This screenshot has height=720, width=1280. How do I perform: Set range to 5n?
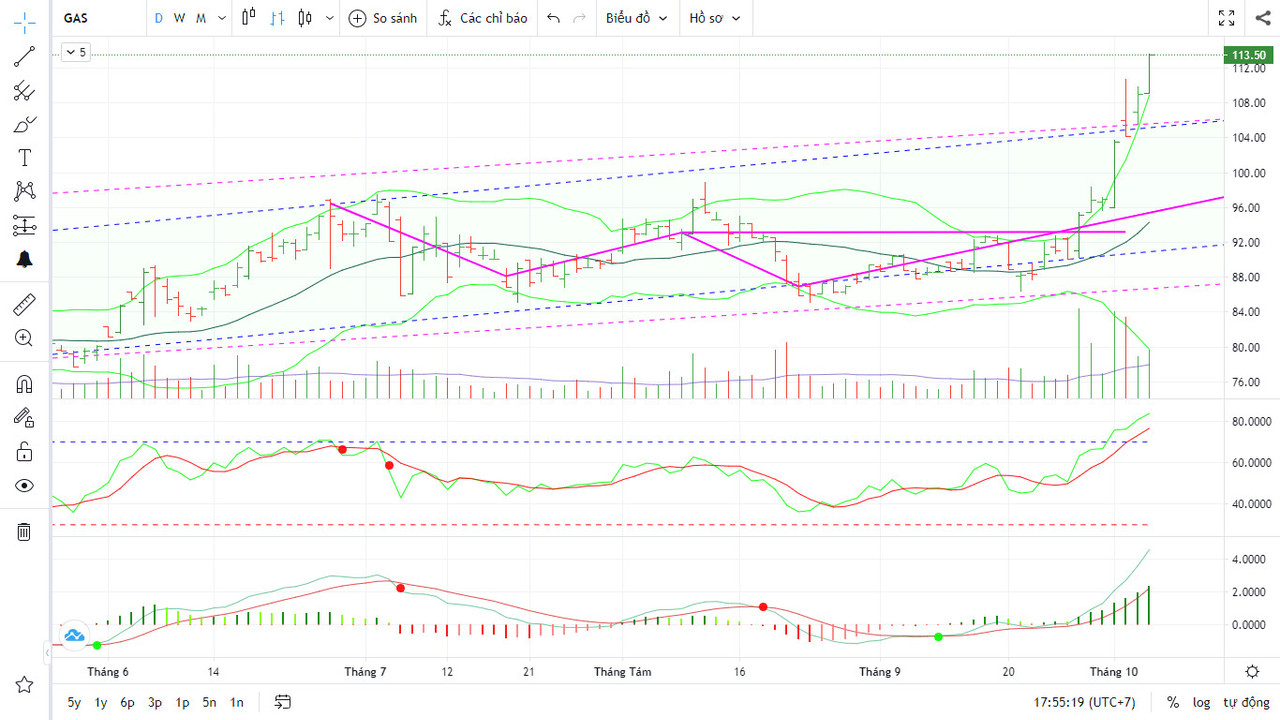[209, 702]
